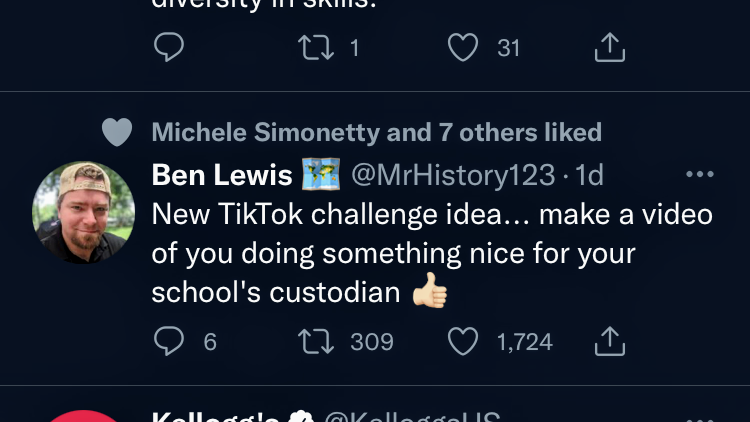
Task: Share the top tweet about skills
Action: (609, 47)
